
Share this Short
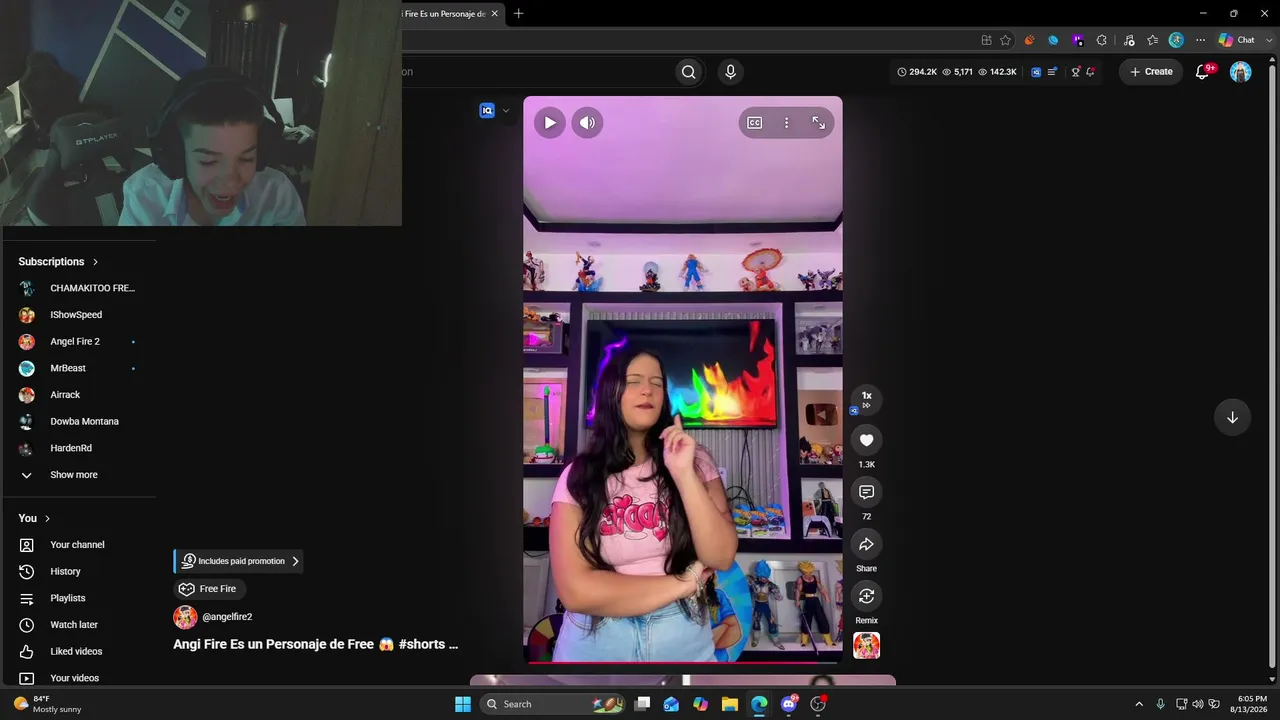point(866,544)
